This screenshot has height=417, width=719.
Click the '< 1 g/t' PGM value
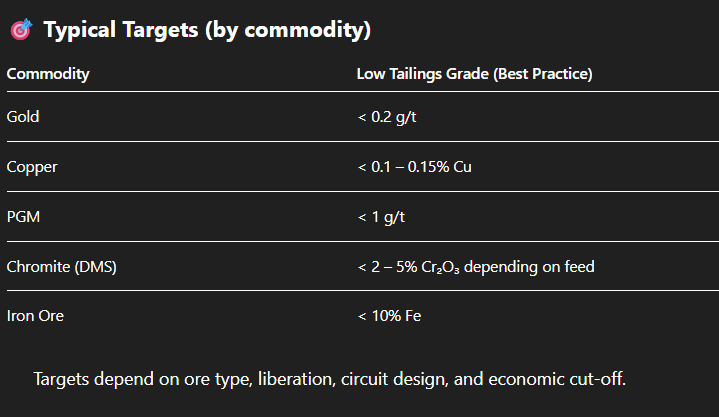coord(381,217)
